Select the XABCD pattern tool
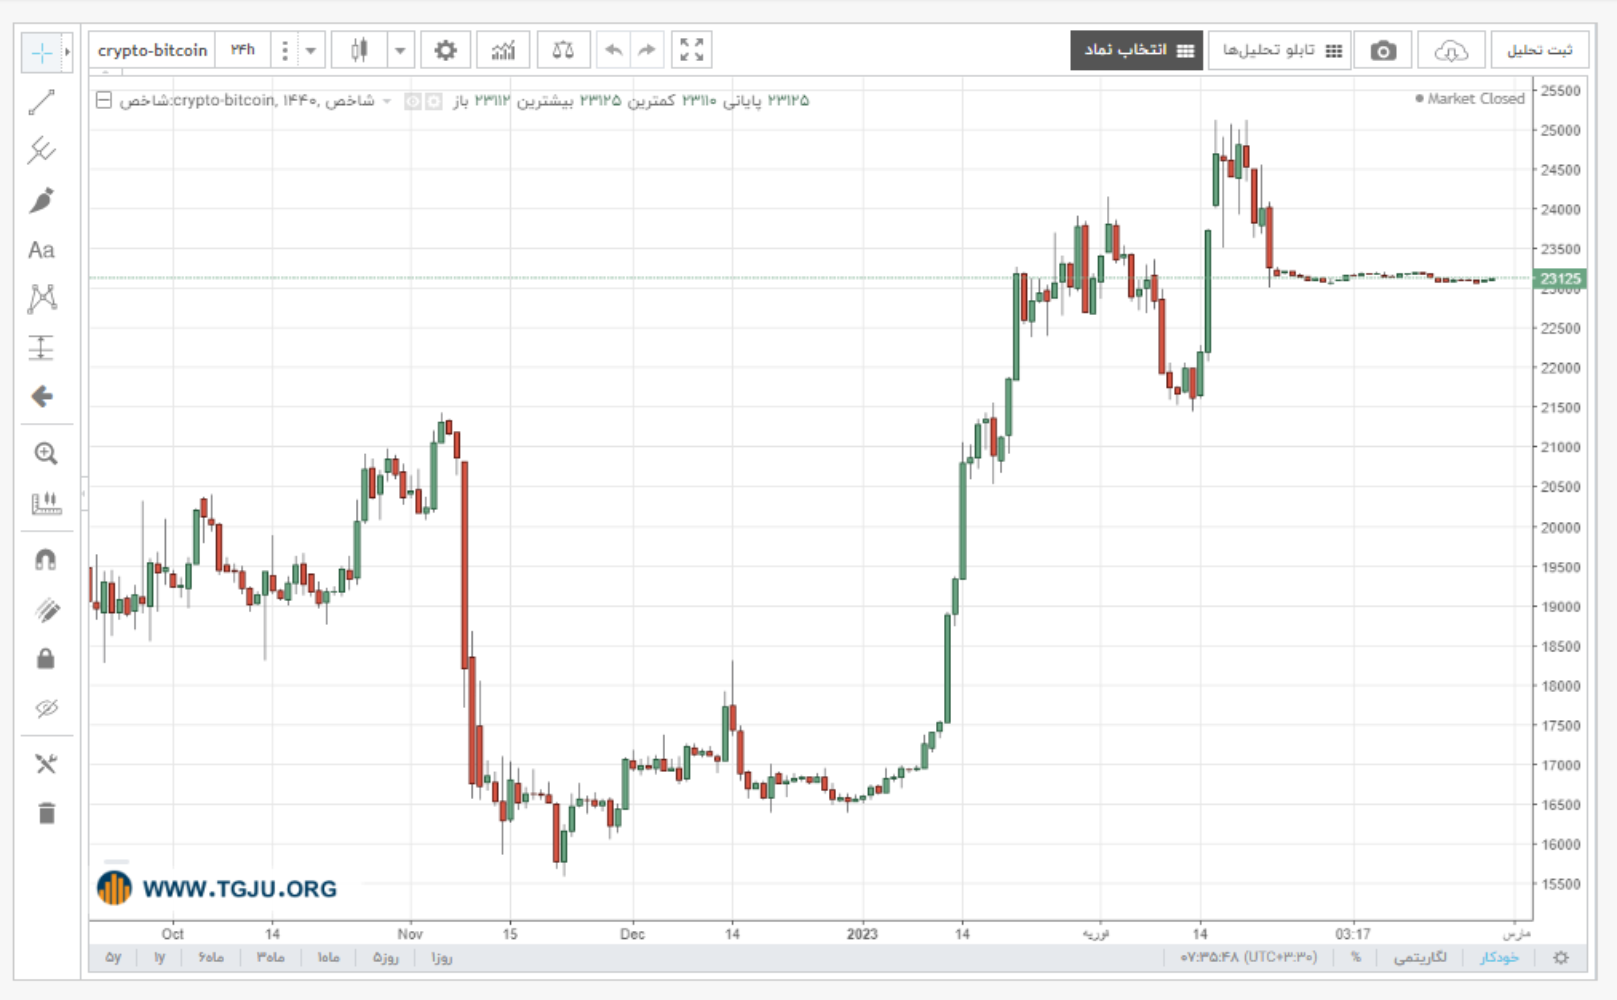This screenshot has height=1000, width=1617. (42, 298)
